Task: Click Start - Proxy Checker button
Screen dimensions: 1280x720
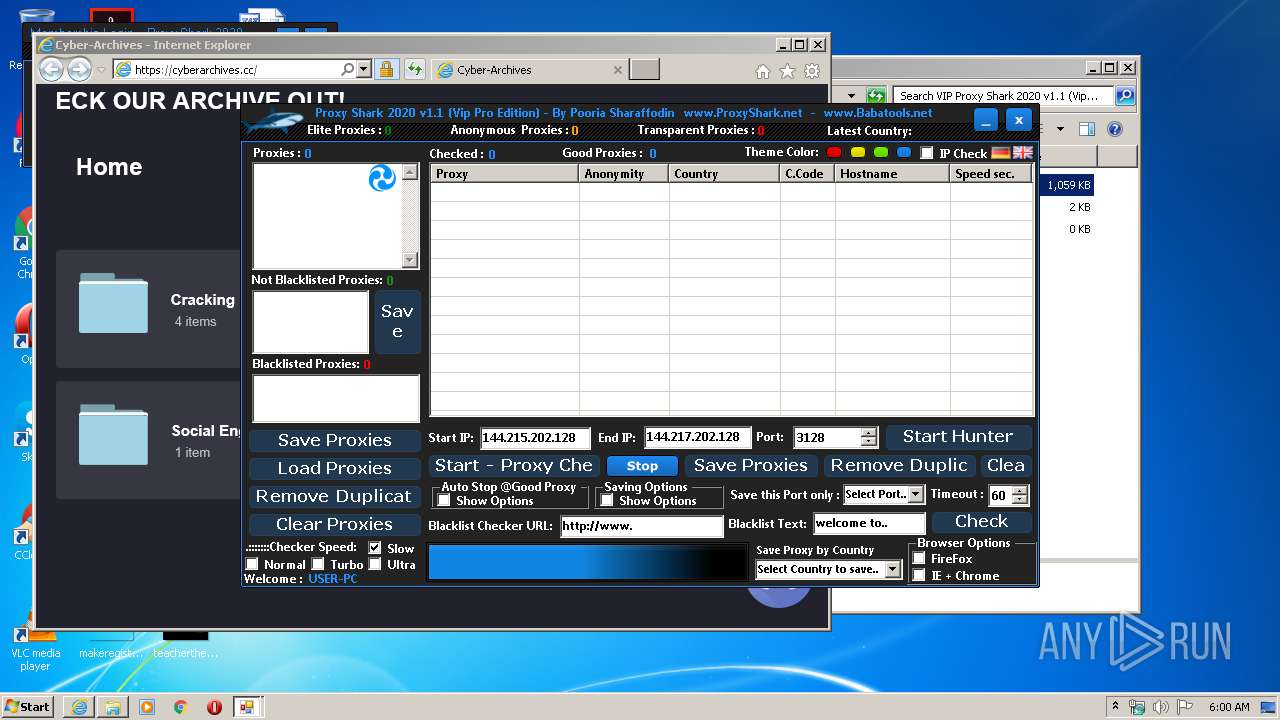Action: click(x=514, y=466)
